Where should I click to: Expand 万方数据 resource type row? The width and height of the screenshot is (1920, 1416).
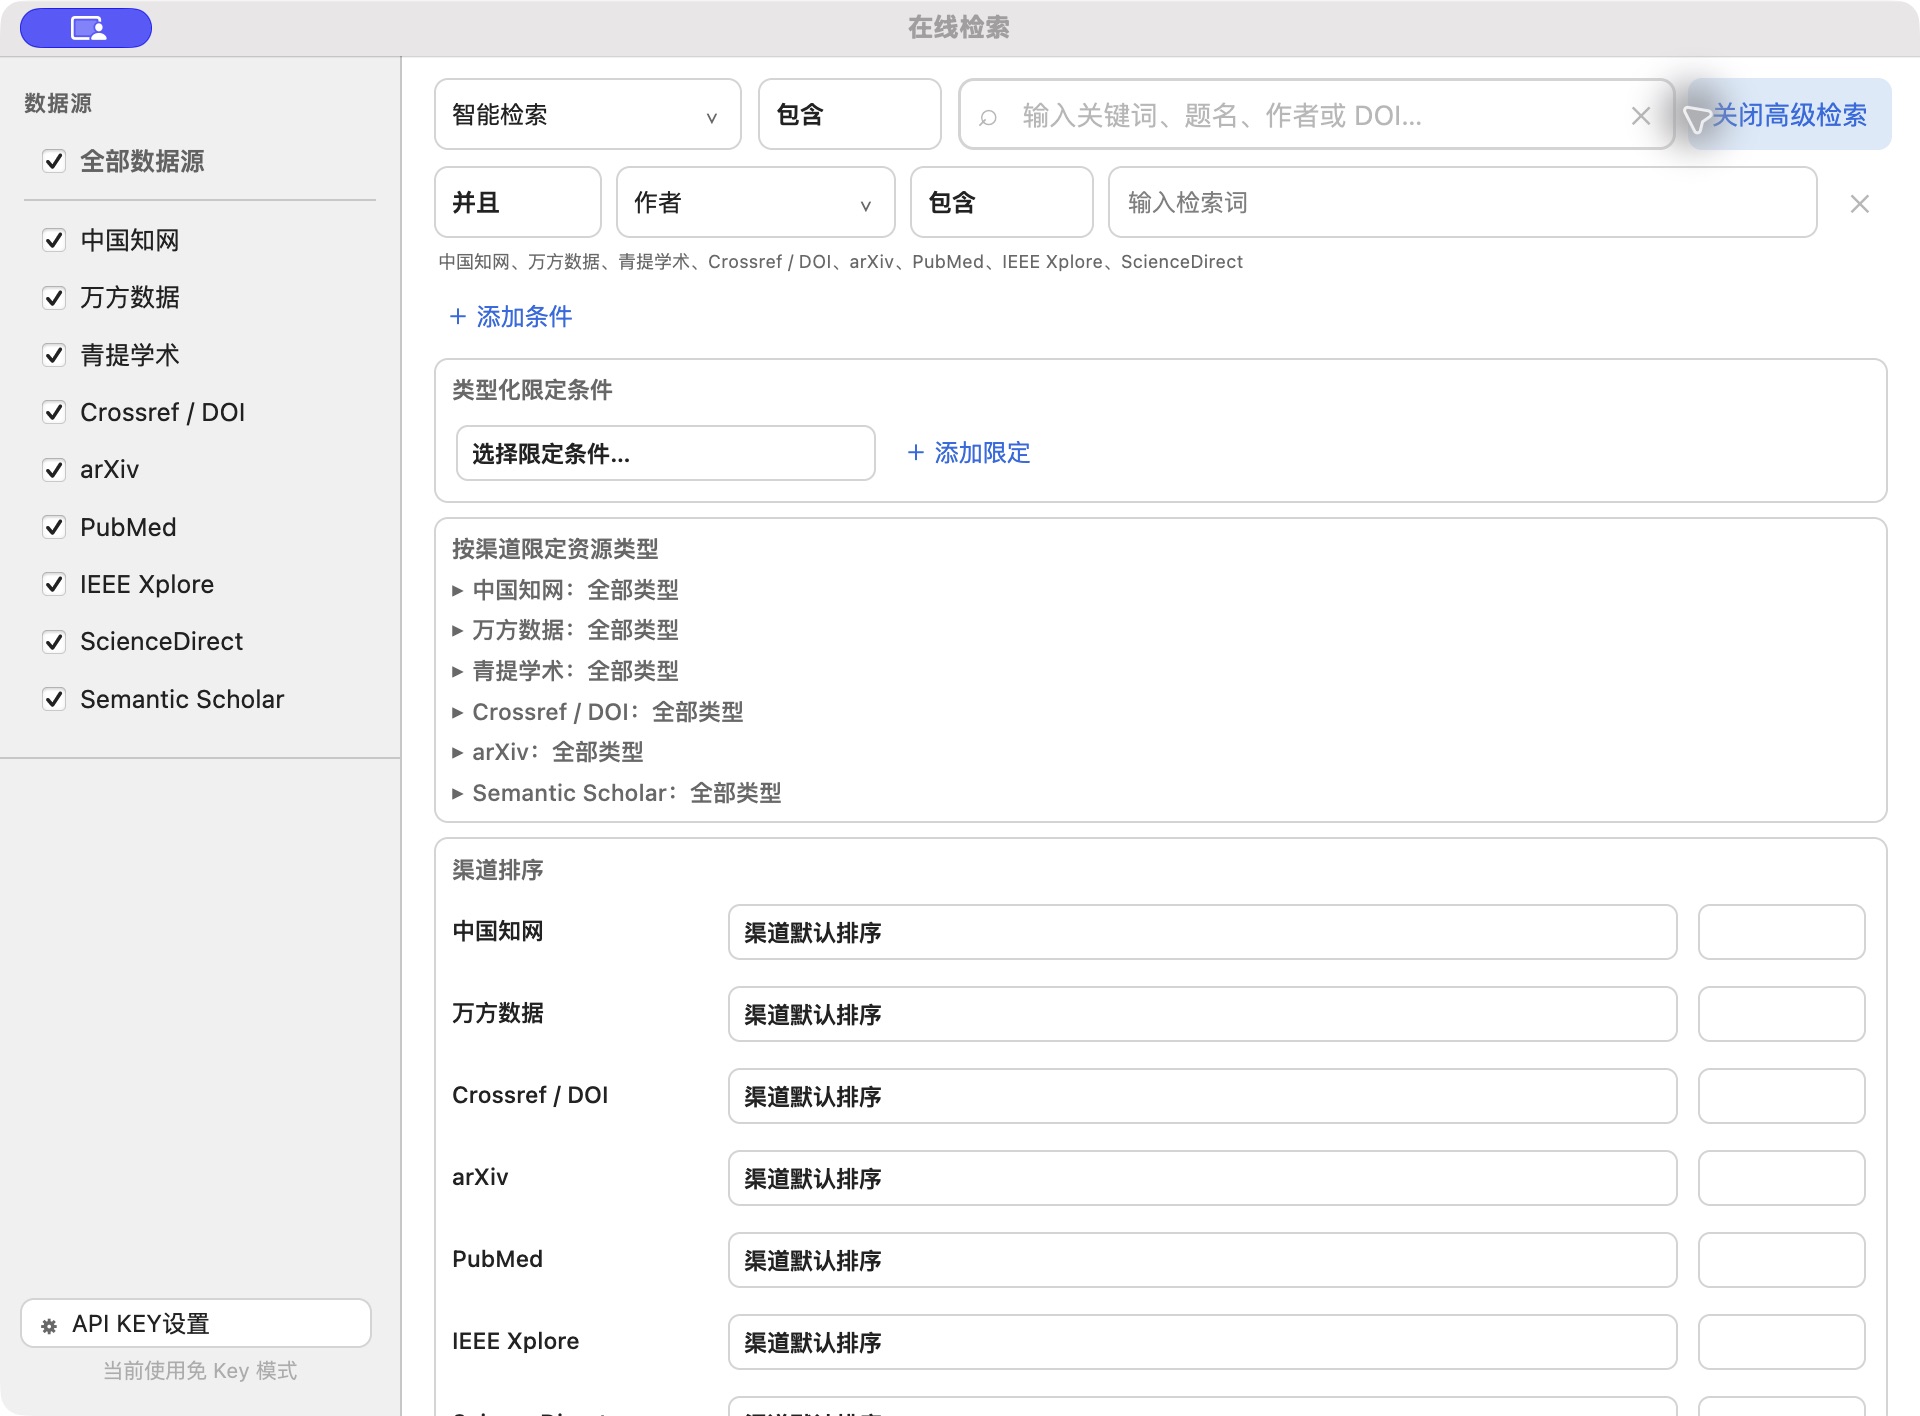click(x=565, y=630)
